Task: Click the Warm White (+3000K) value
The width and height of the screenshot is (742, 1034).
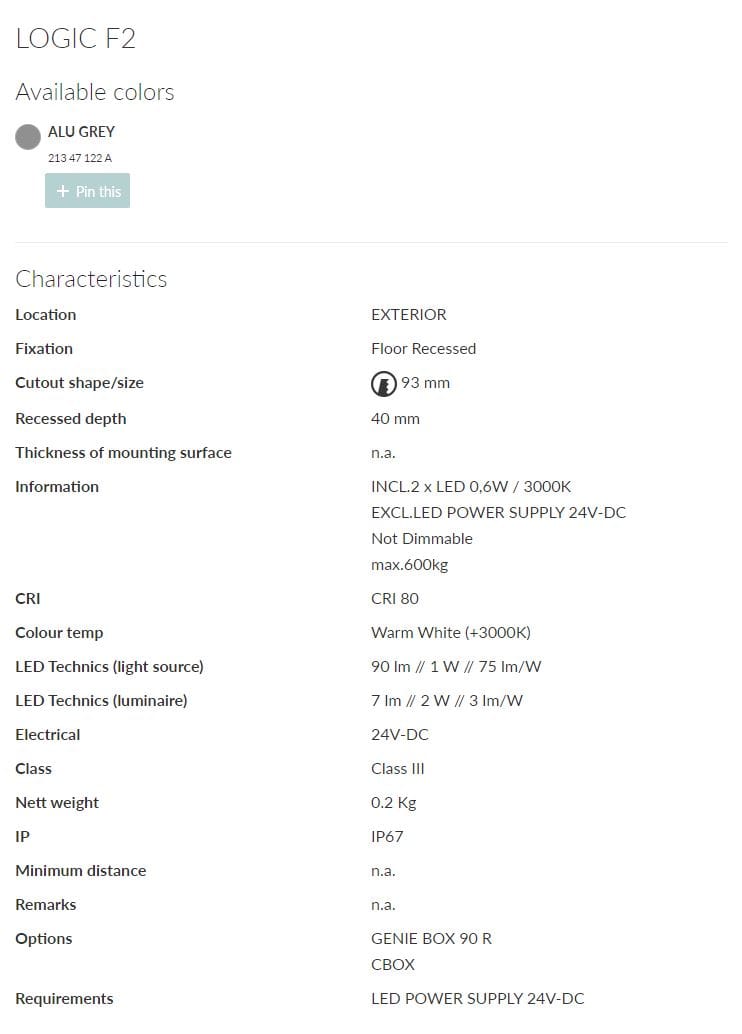Action: pyautogui.click(x=450, y=632)
